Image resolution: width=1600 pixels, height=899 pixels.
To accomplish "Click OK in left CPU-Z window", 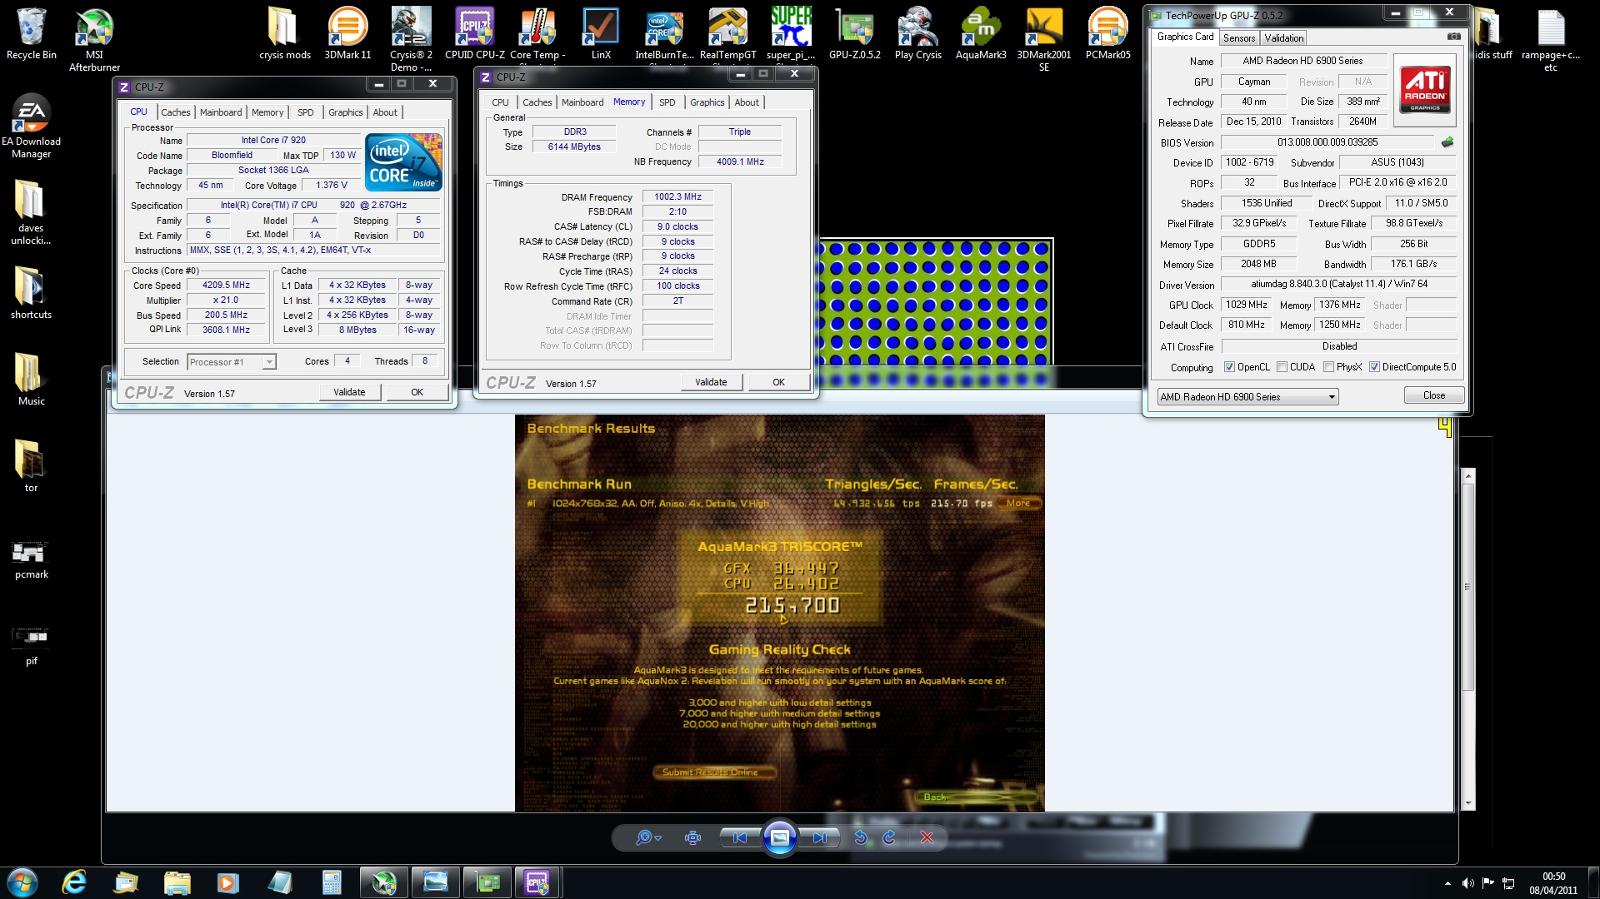I will (x=417, y=392).
